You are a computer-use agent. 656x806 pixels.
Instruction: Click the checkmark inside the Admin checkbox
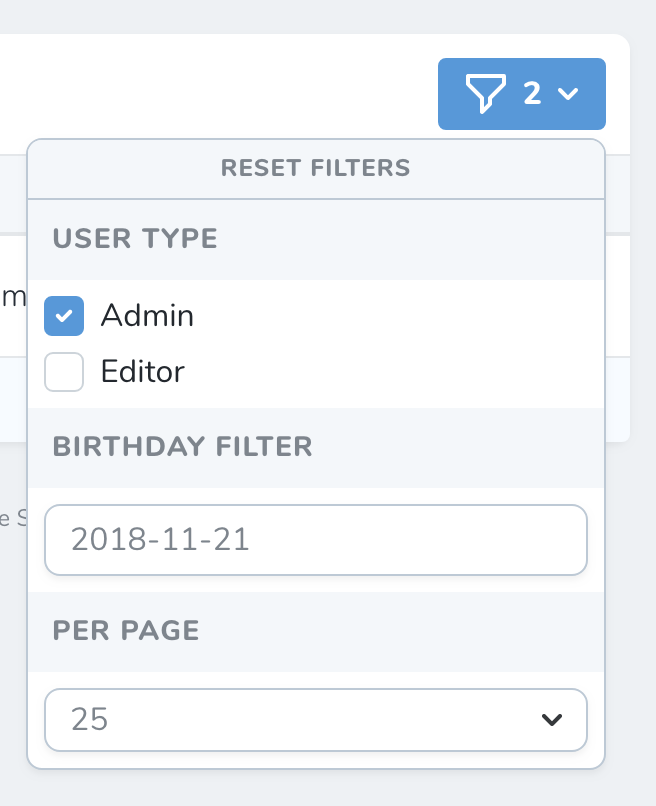pyautogui.click(x=64, y=315)
